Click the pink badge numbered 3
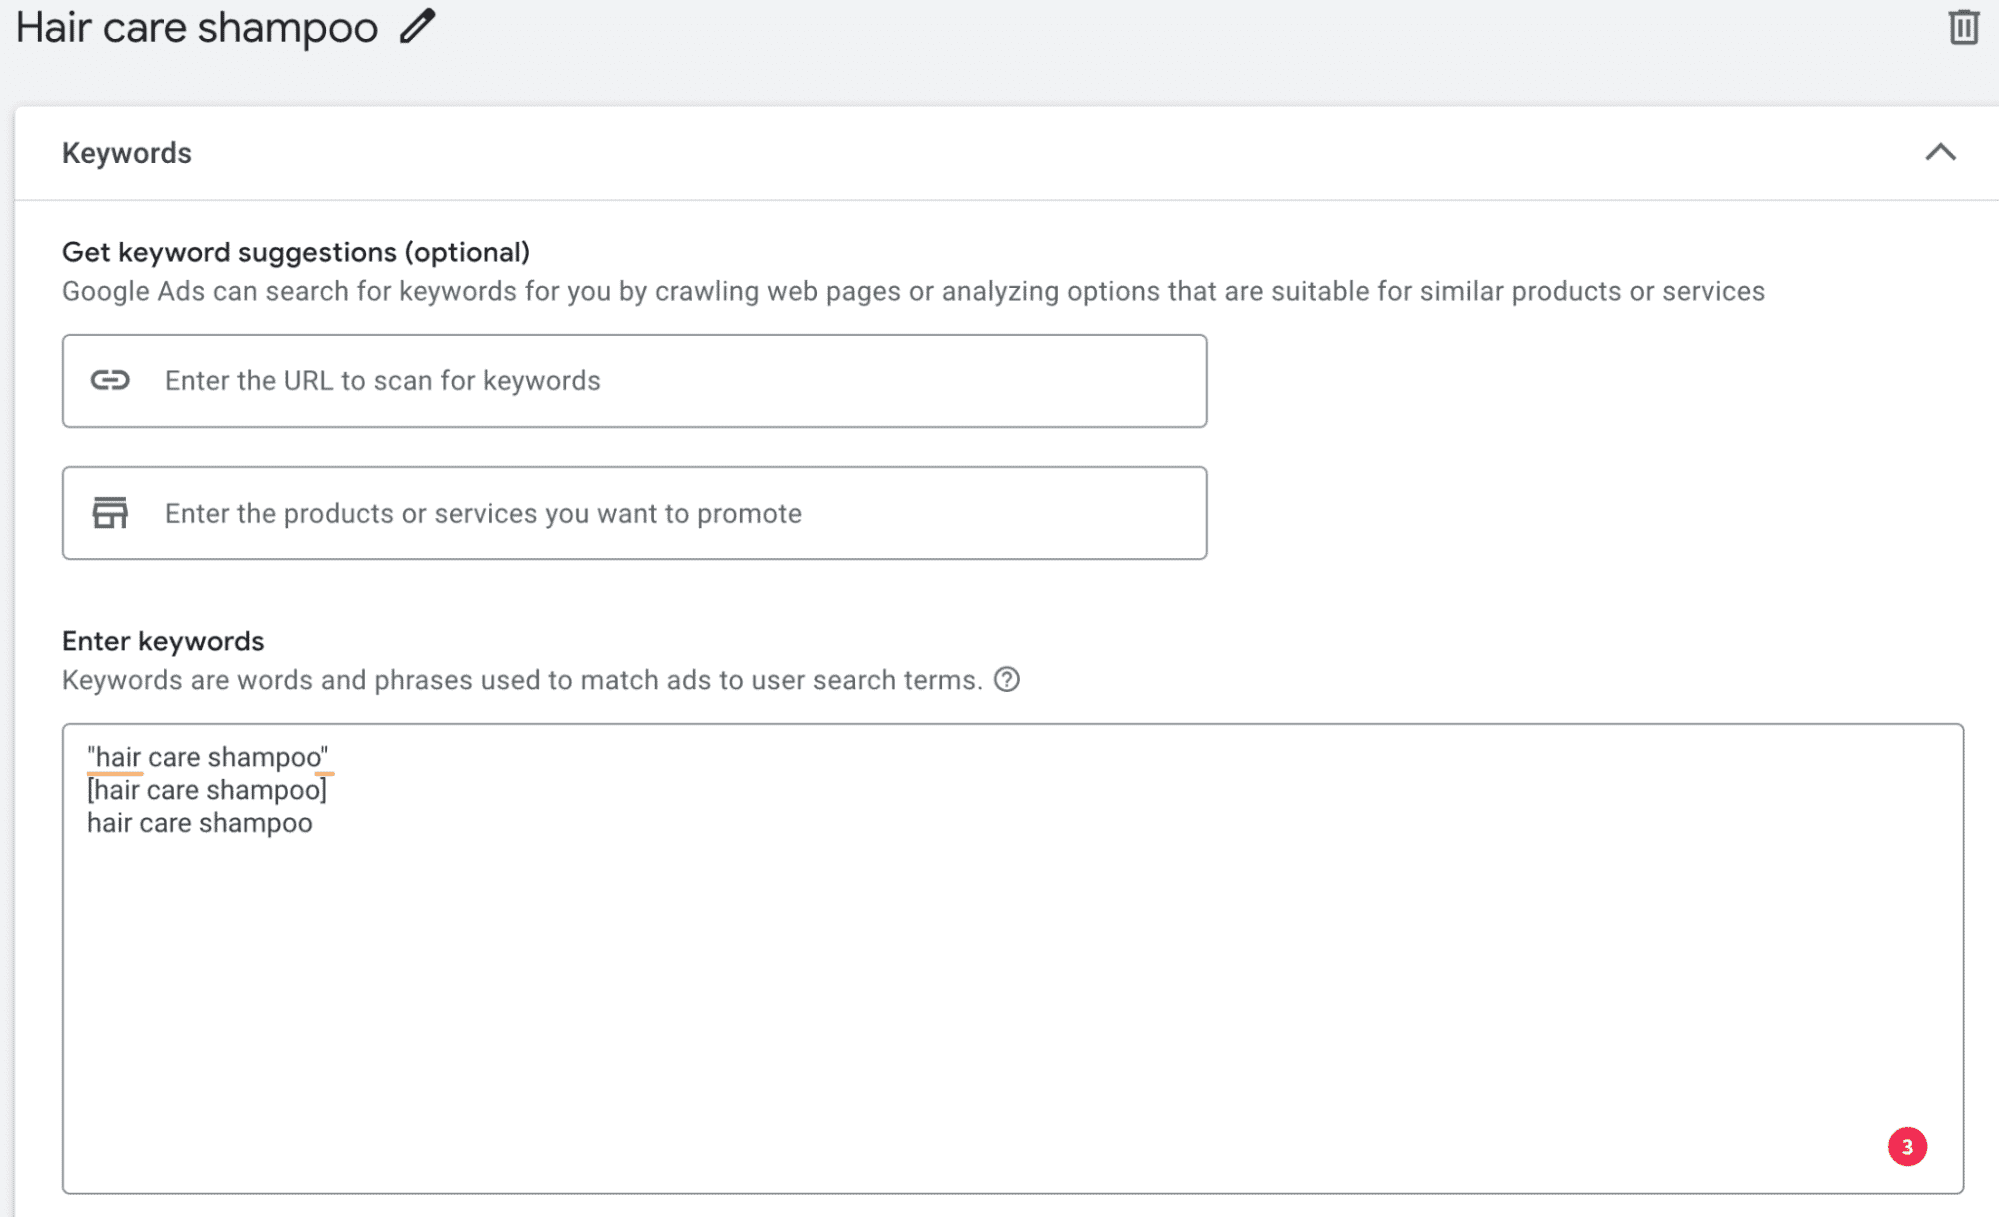This screenshot has height=1218, width=1999. [x=1908, y=1147]
